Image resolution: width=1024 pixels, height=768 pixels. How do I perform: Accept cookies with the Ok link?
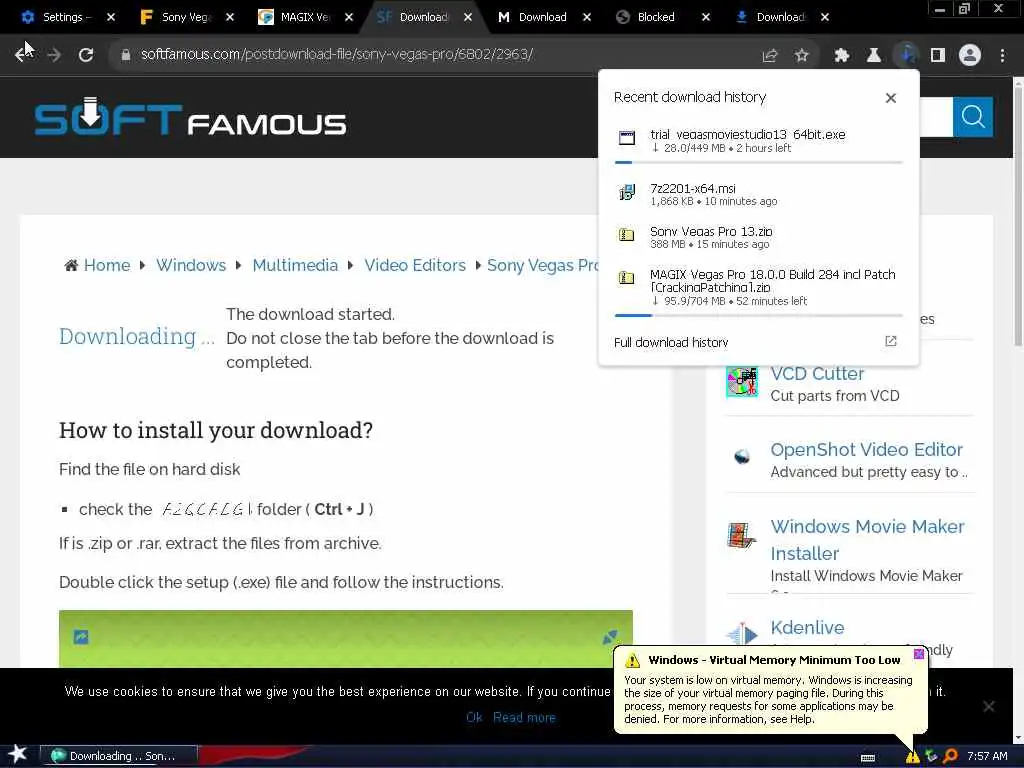[474, 717]
